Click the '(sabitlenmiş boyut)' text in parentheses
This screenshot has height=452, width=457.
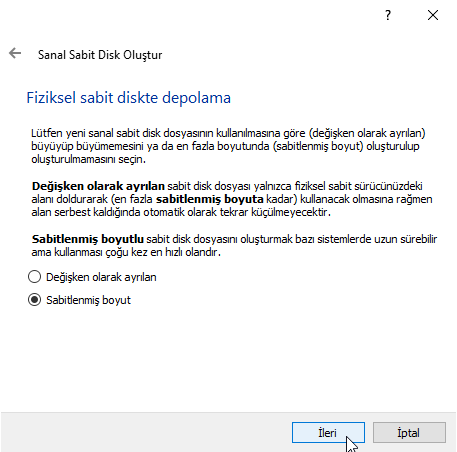tap(318, 146)
